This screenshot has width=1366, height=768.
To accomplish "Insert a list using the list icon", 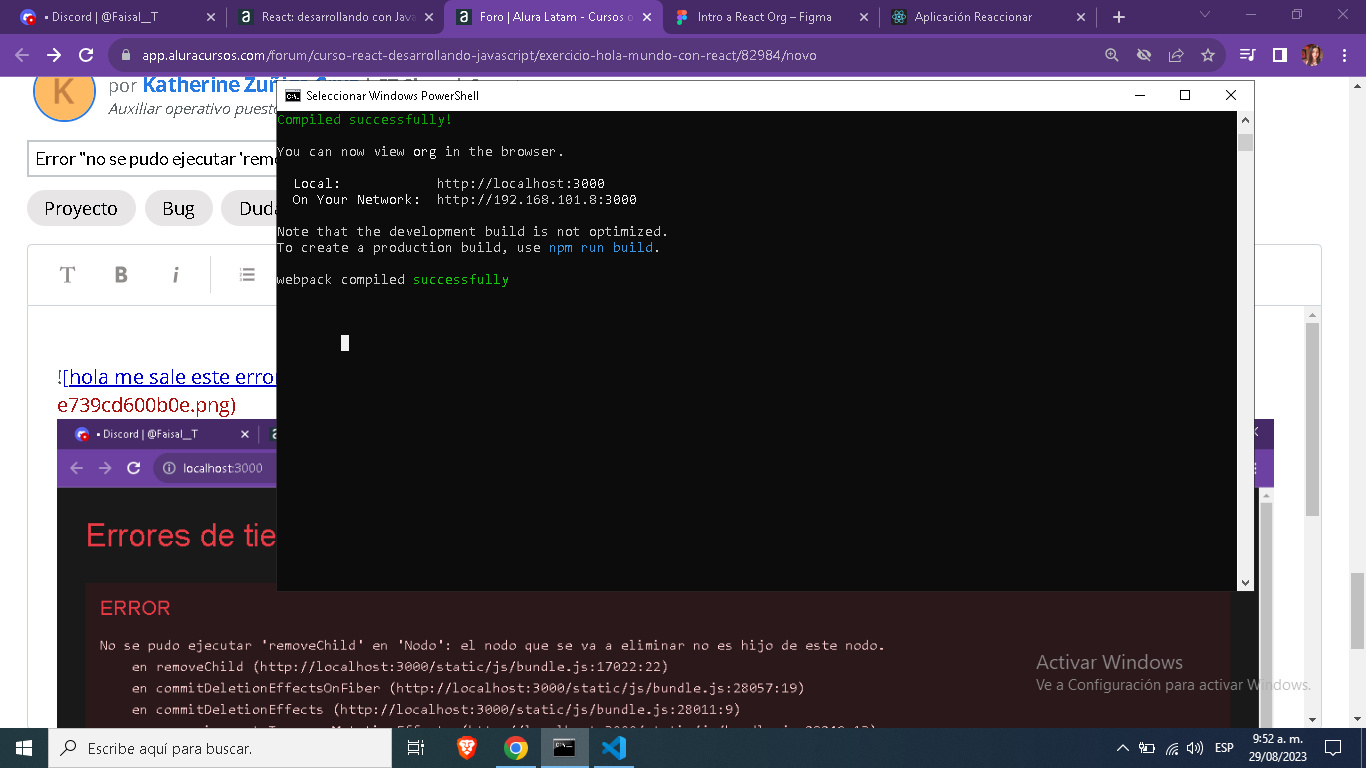I will 247,275.
